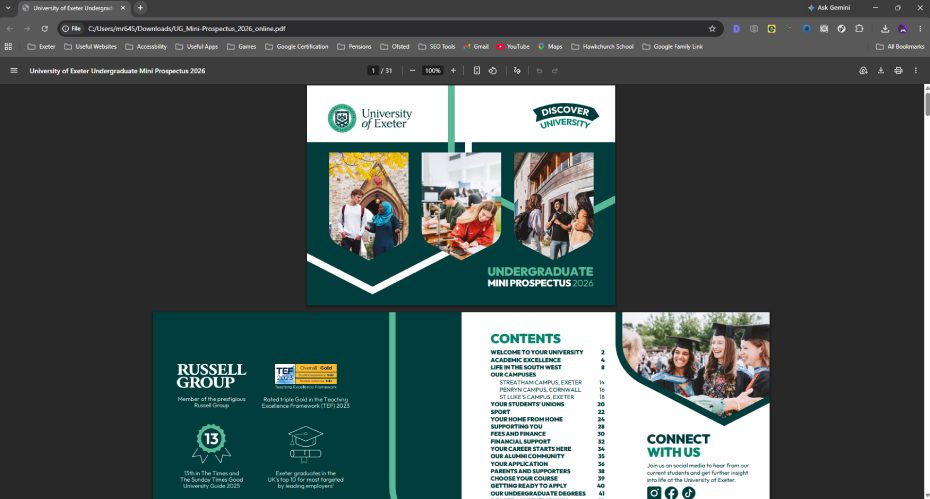Viewport: 930px width, 499px height.
Task: Expand the tab search dropdown arrow
Action: point(8,8)
